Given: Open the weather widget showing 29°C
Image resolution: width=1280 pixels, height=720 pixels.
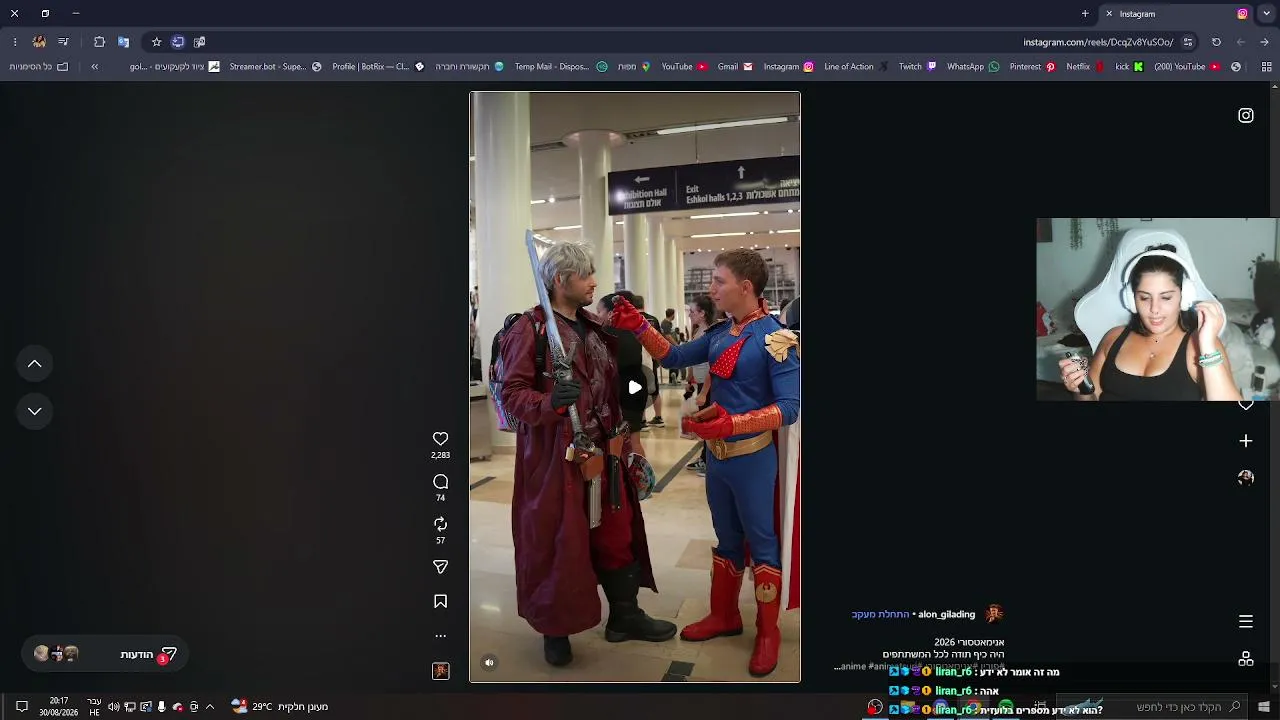Looking at the screenshot, I should [x=280, y=707].
